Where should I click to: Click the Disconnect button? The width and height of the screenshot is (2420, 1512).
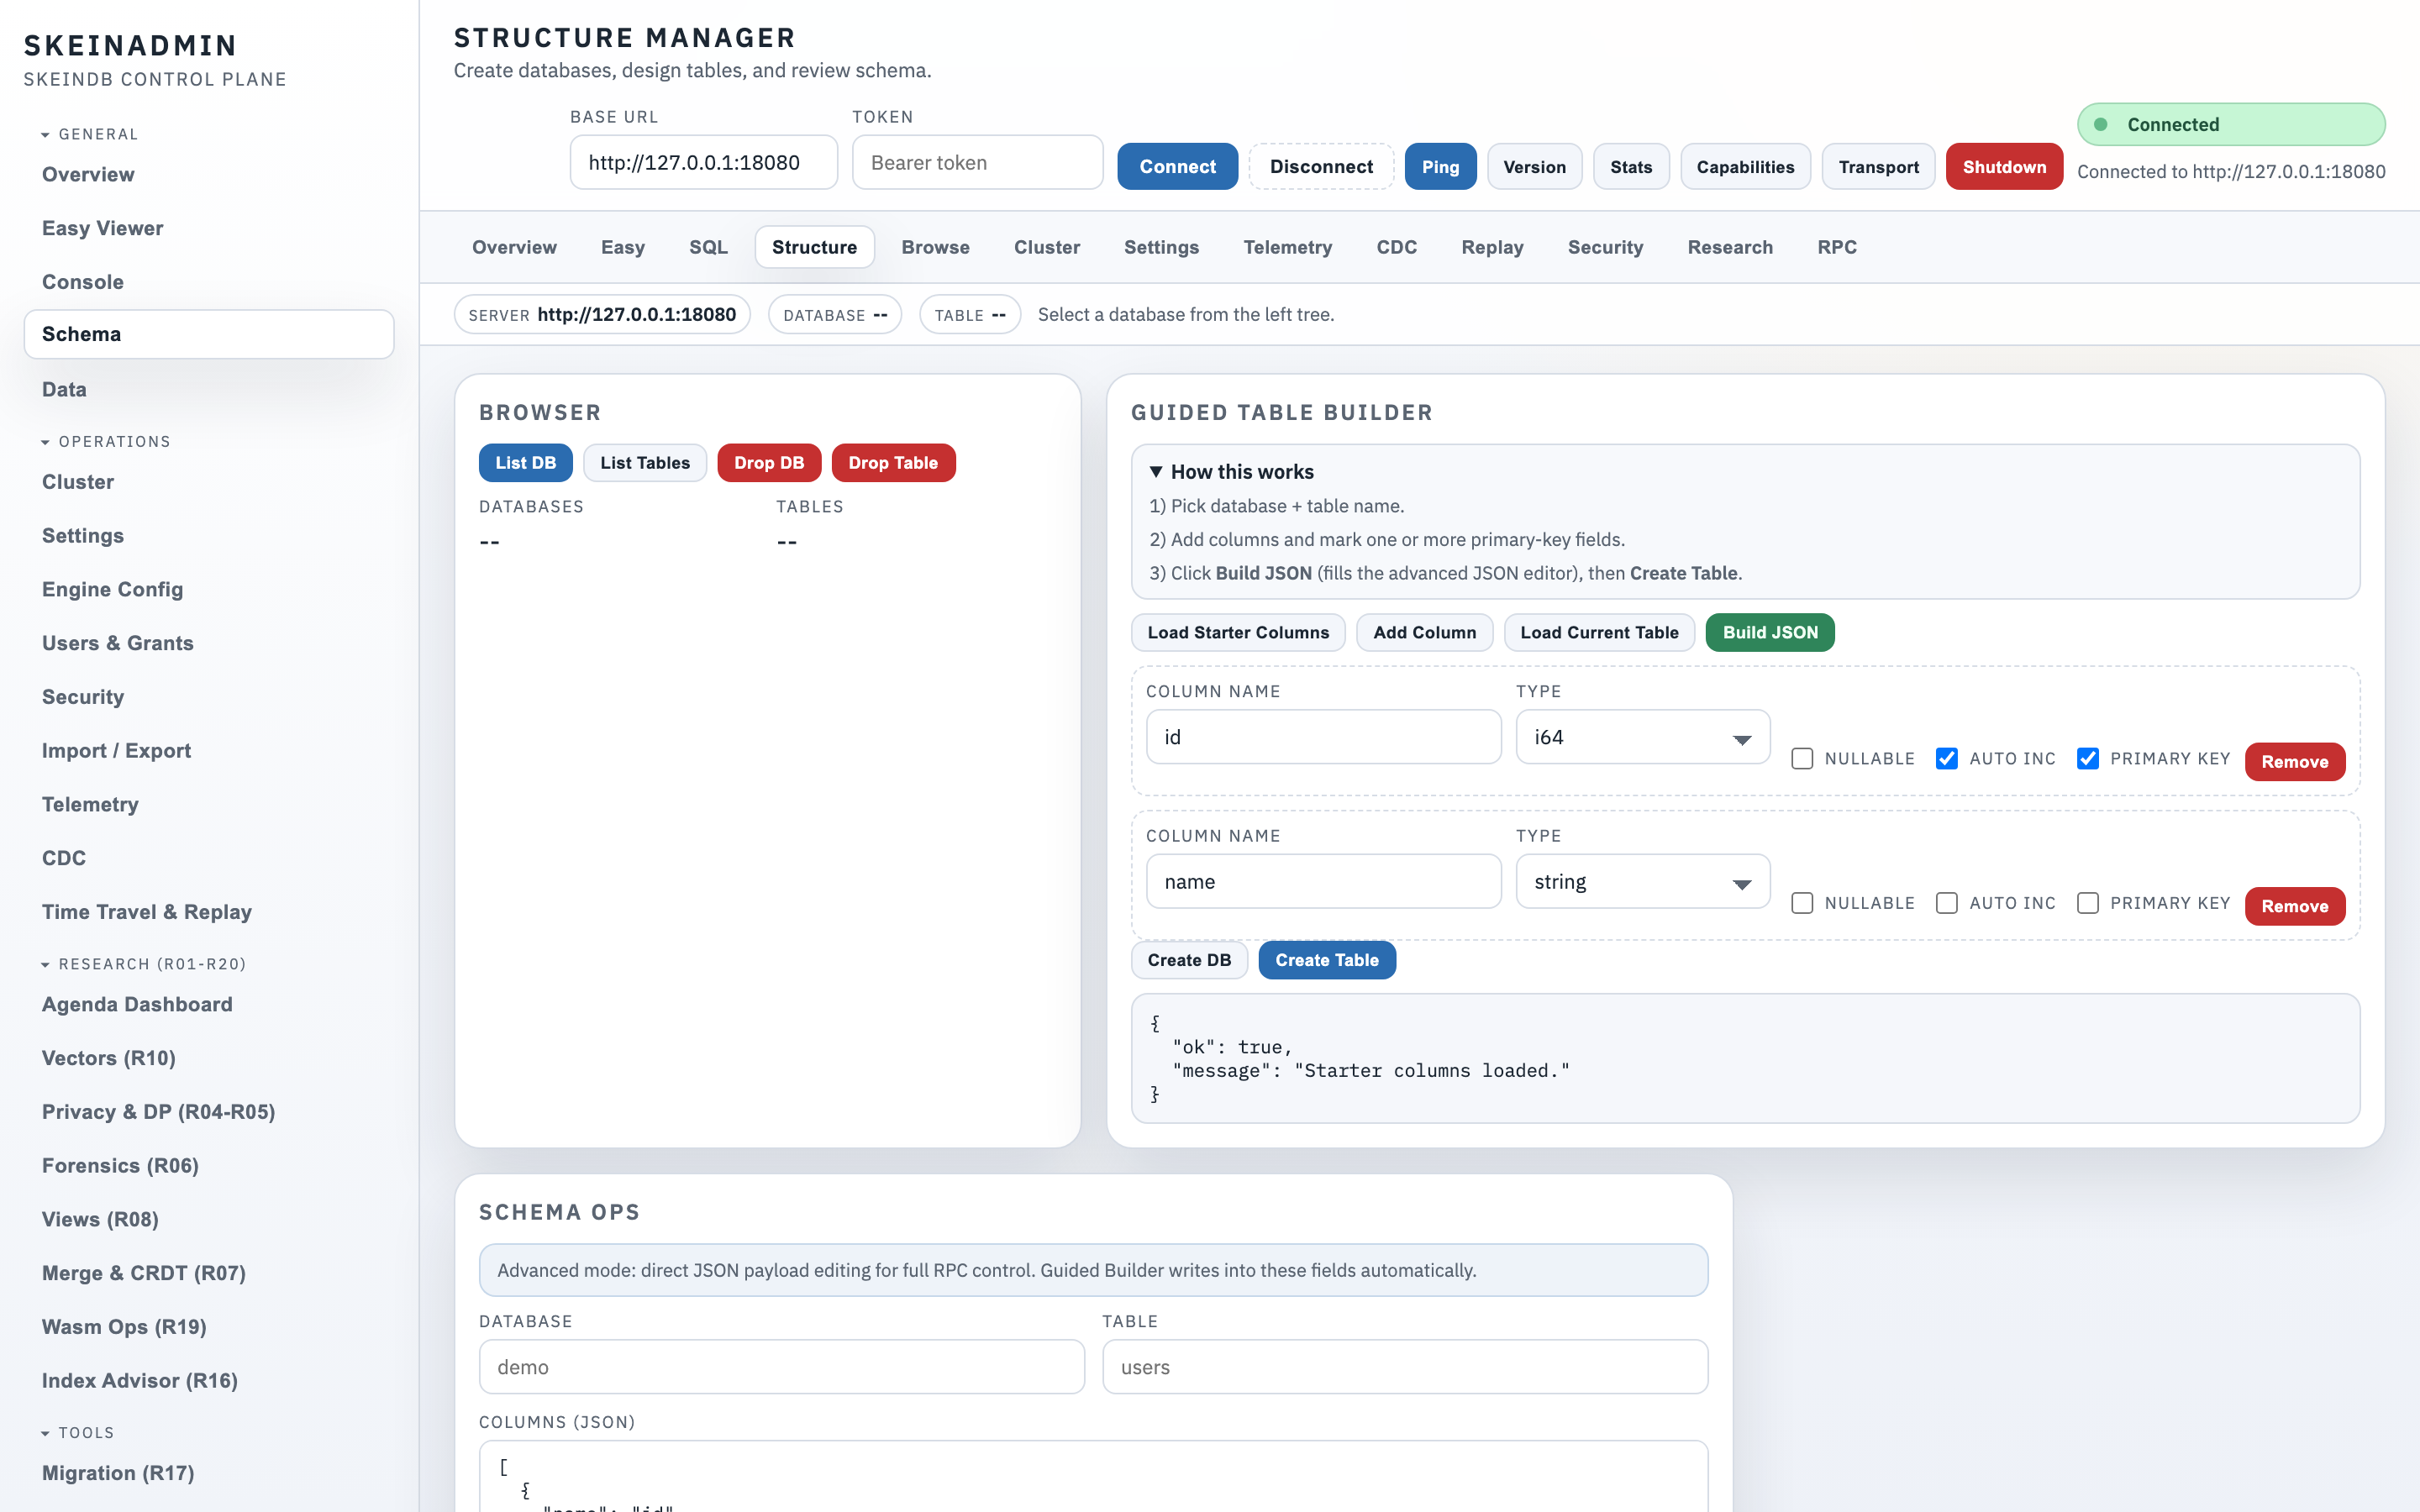point(1321,167)
